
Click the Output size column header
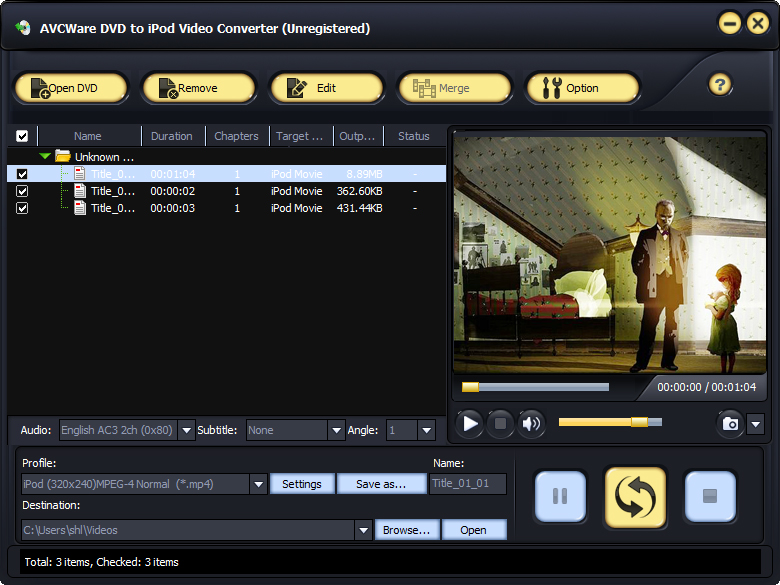pos(358,136)
